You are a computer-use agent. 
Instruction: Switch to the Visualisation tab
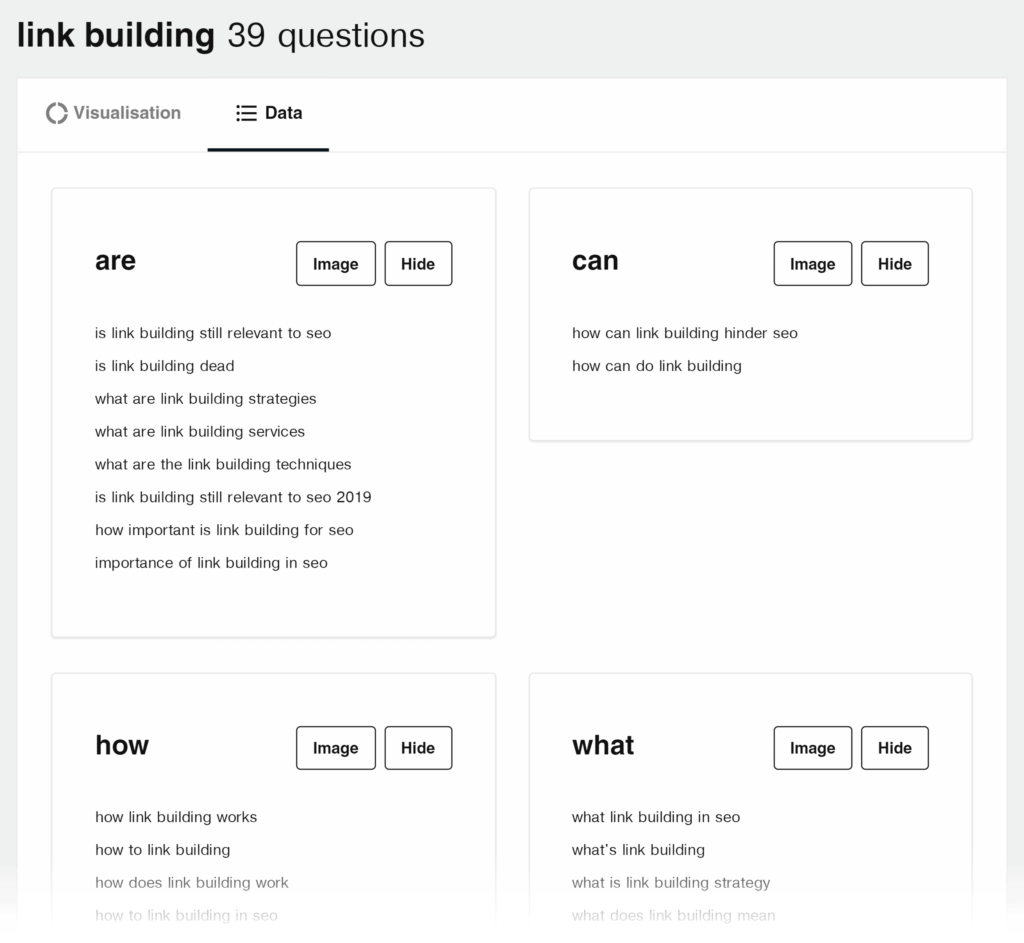113,113
